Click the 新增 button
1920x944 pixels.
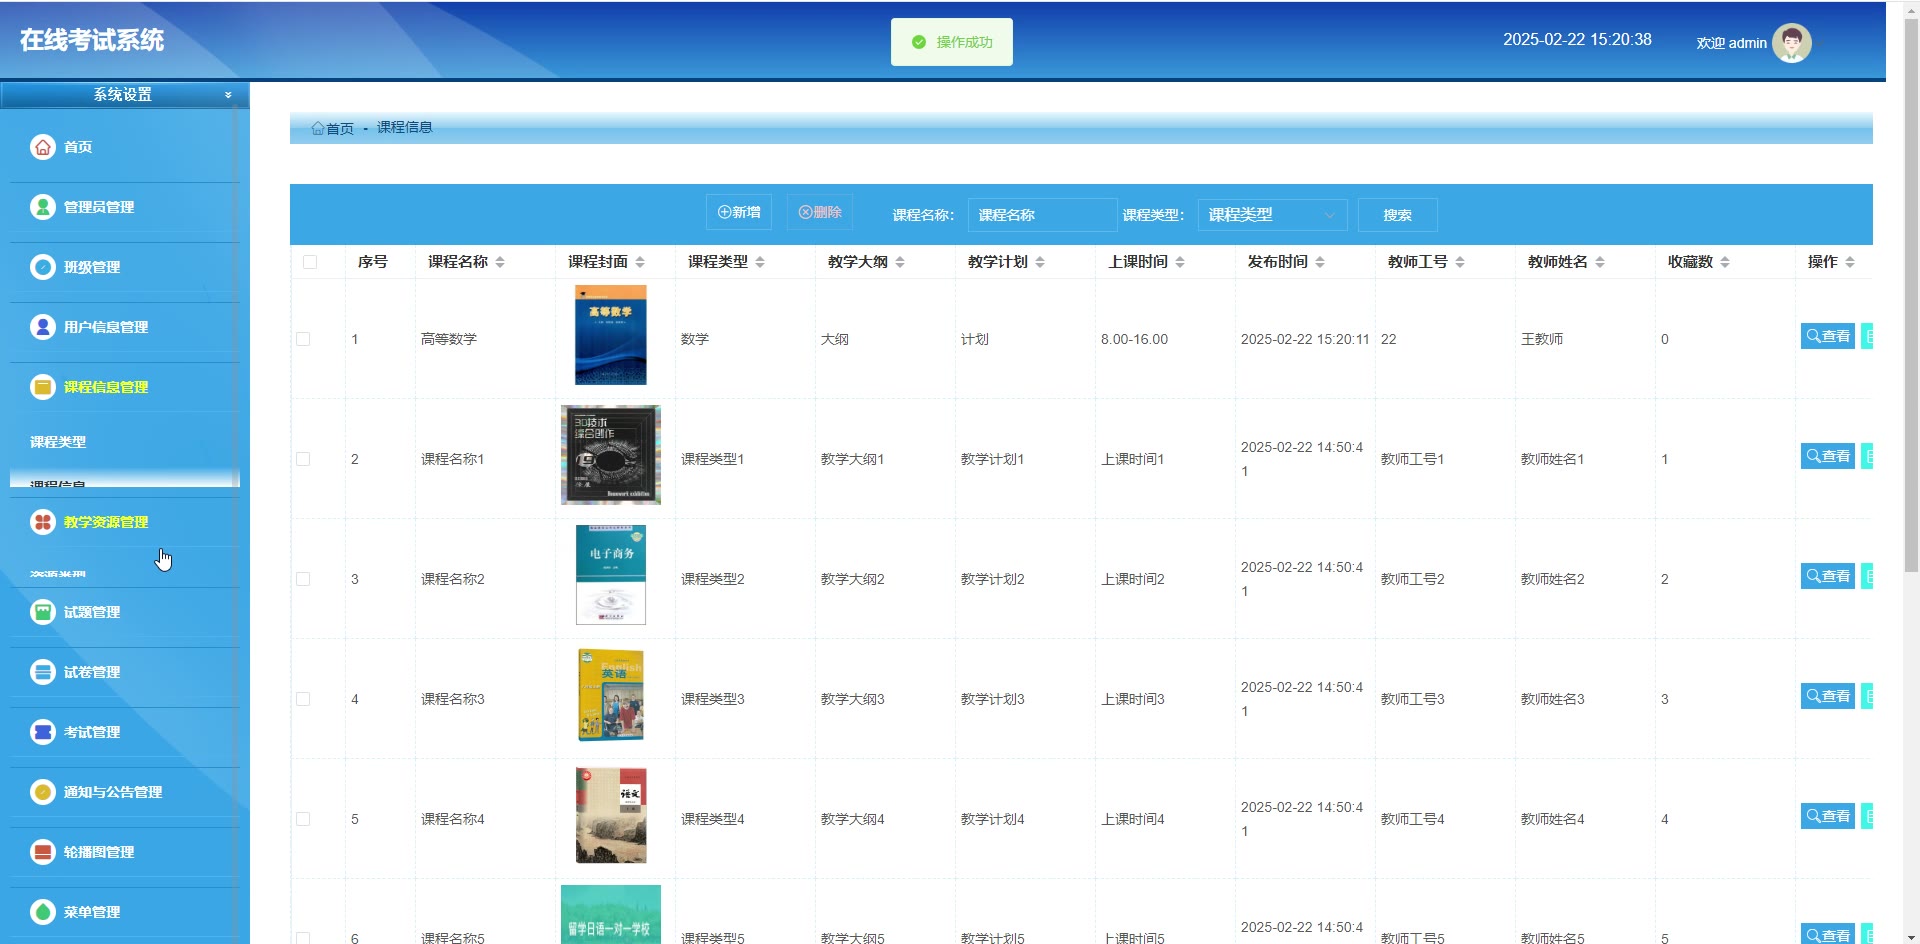coord(739,212)
